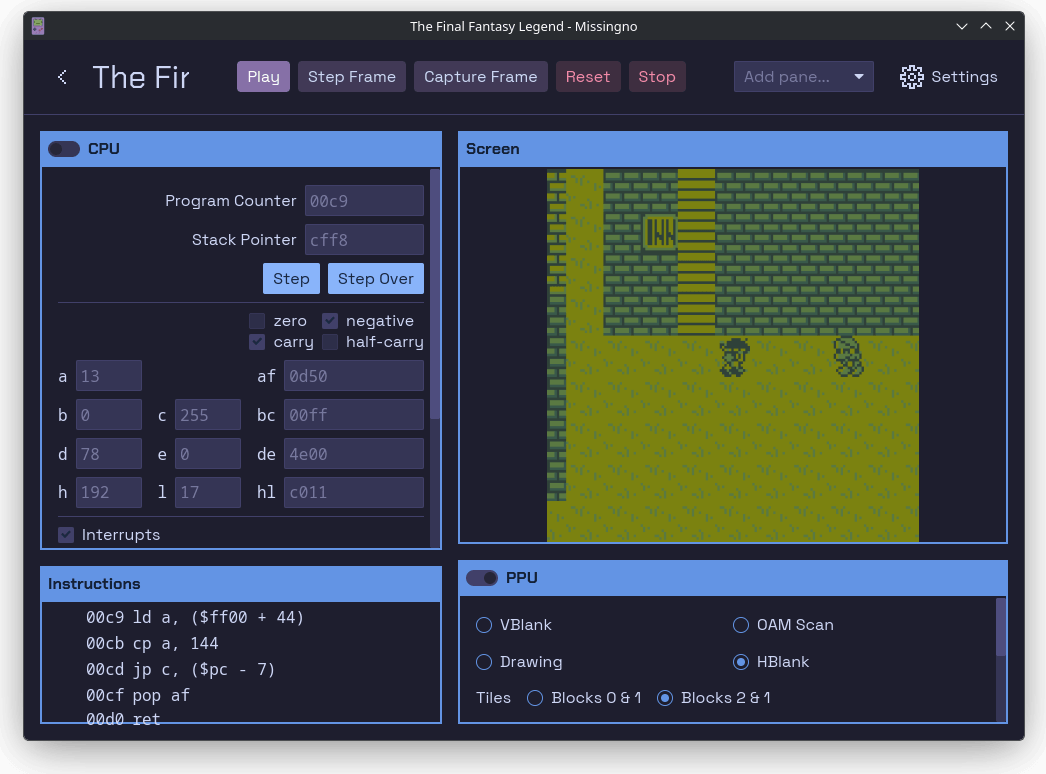Uncheck the carry flag checkbox
The height and width of the screenshot is (774, 1046).
tap(257, 342)
